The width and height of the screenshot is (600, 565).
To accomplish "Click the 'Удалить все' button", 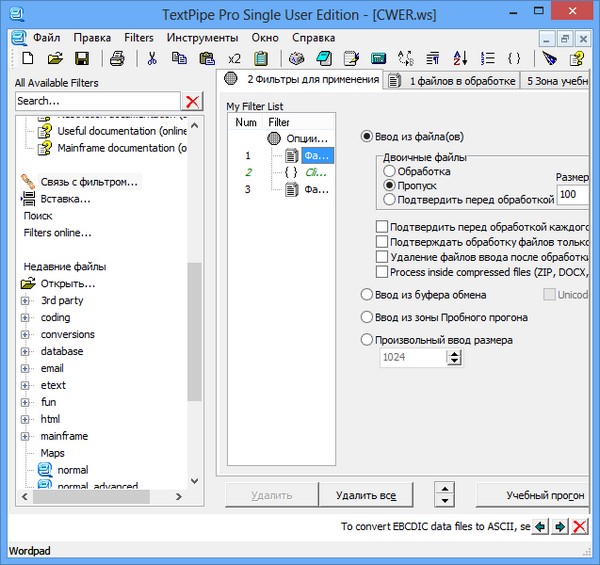I will (x=366, y=495).
